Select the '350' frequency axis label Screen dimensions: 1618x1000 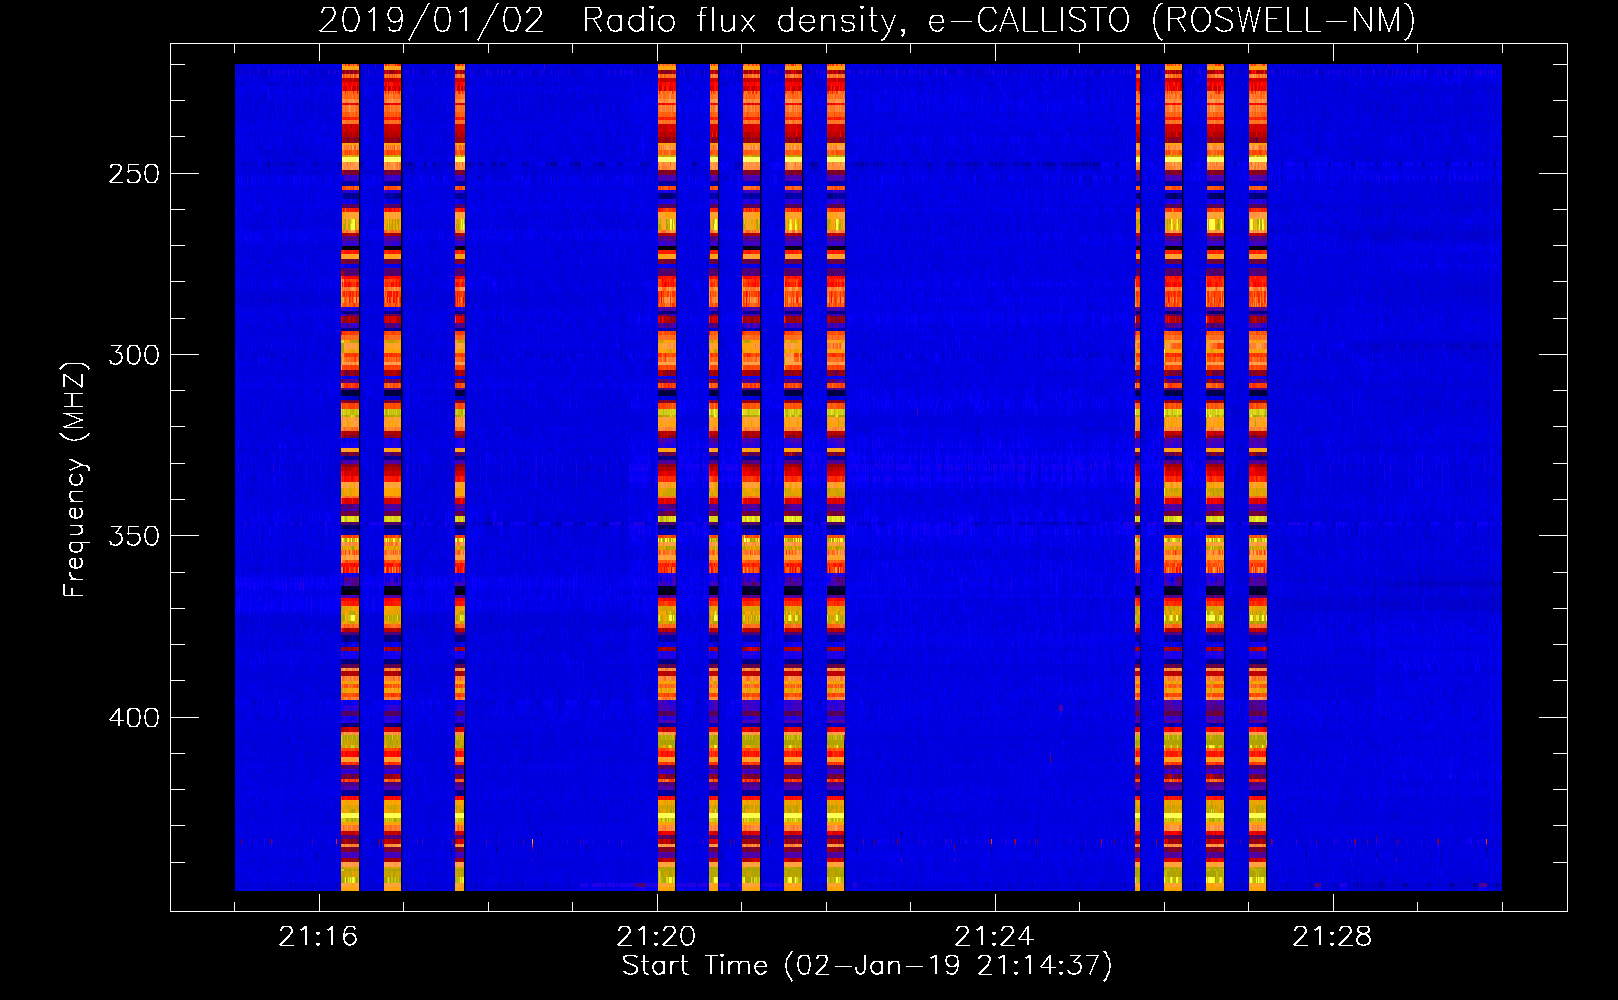click(x=134, y=536)
